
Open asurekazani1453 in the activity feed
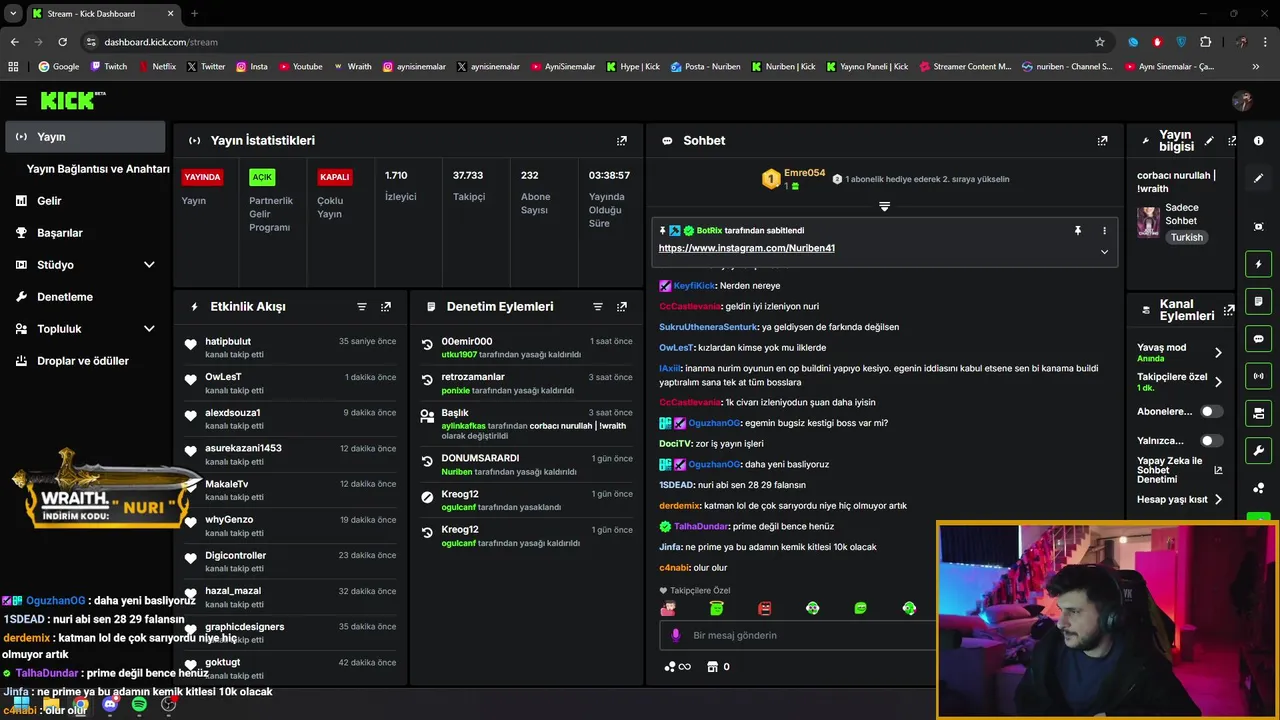243,449
